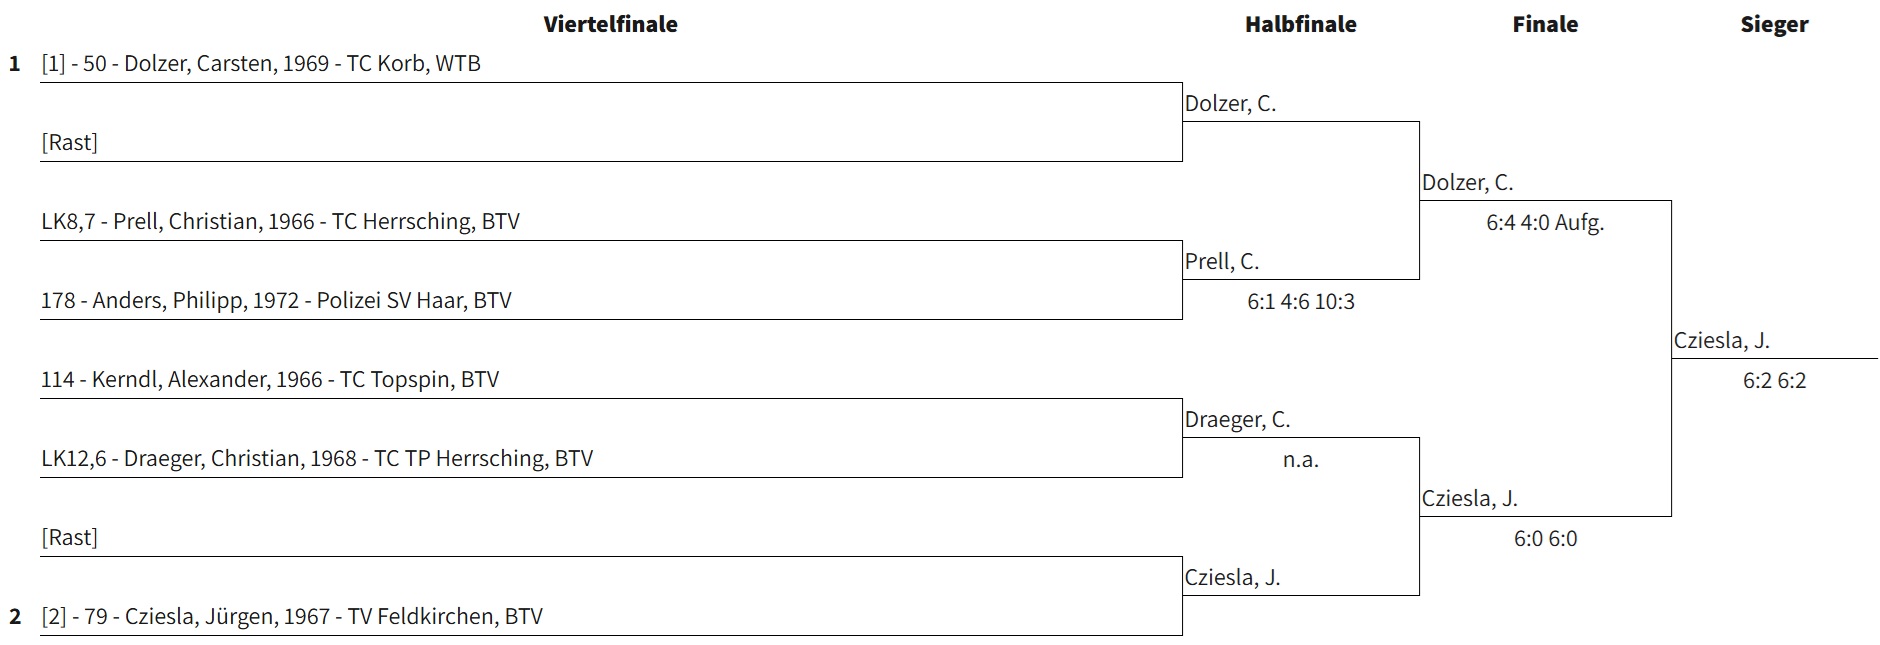Click Dolzer, C. in Finale column
This screenshot has width=1880, height=645.
point(1467,182)
